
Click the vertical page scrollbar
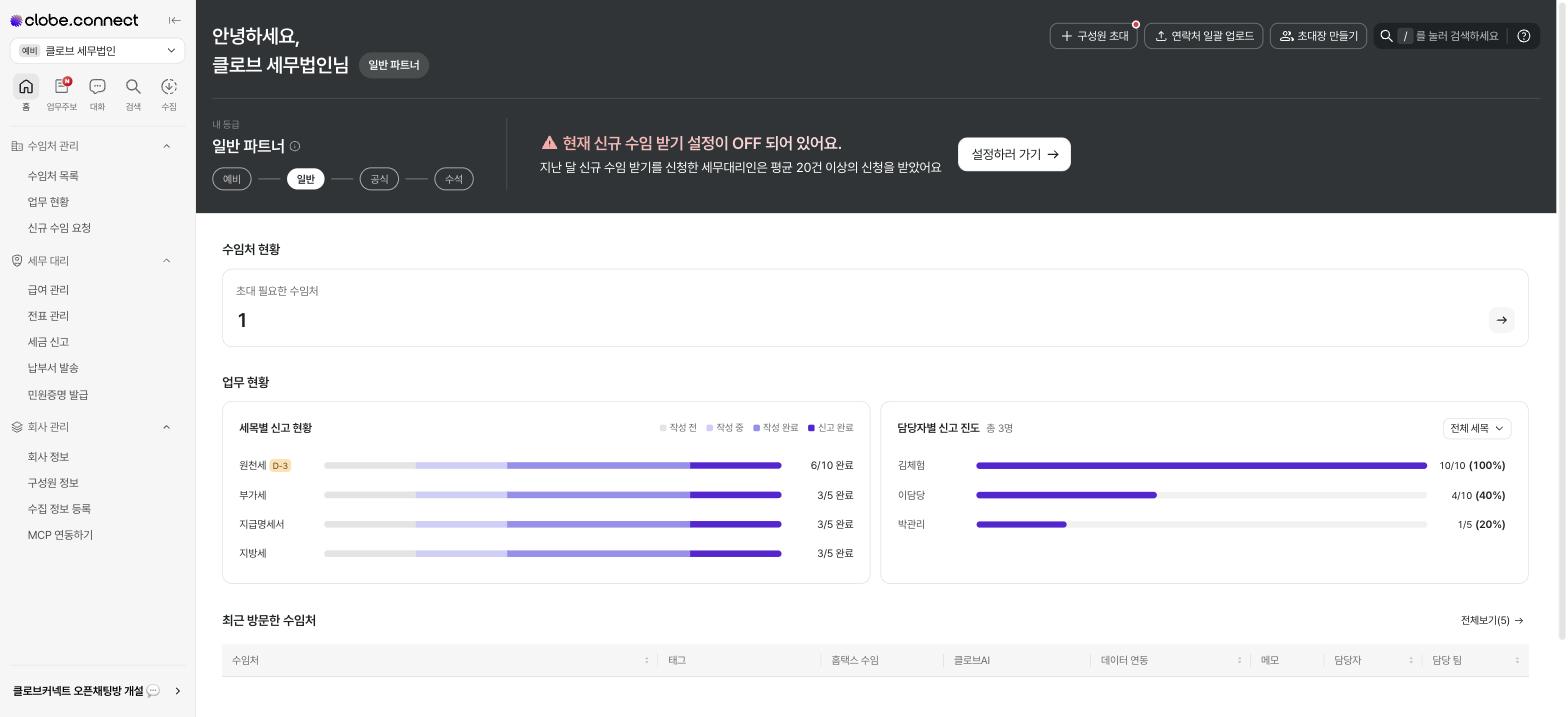pyautogui.click(x=1563, y=320)
